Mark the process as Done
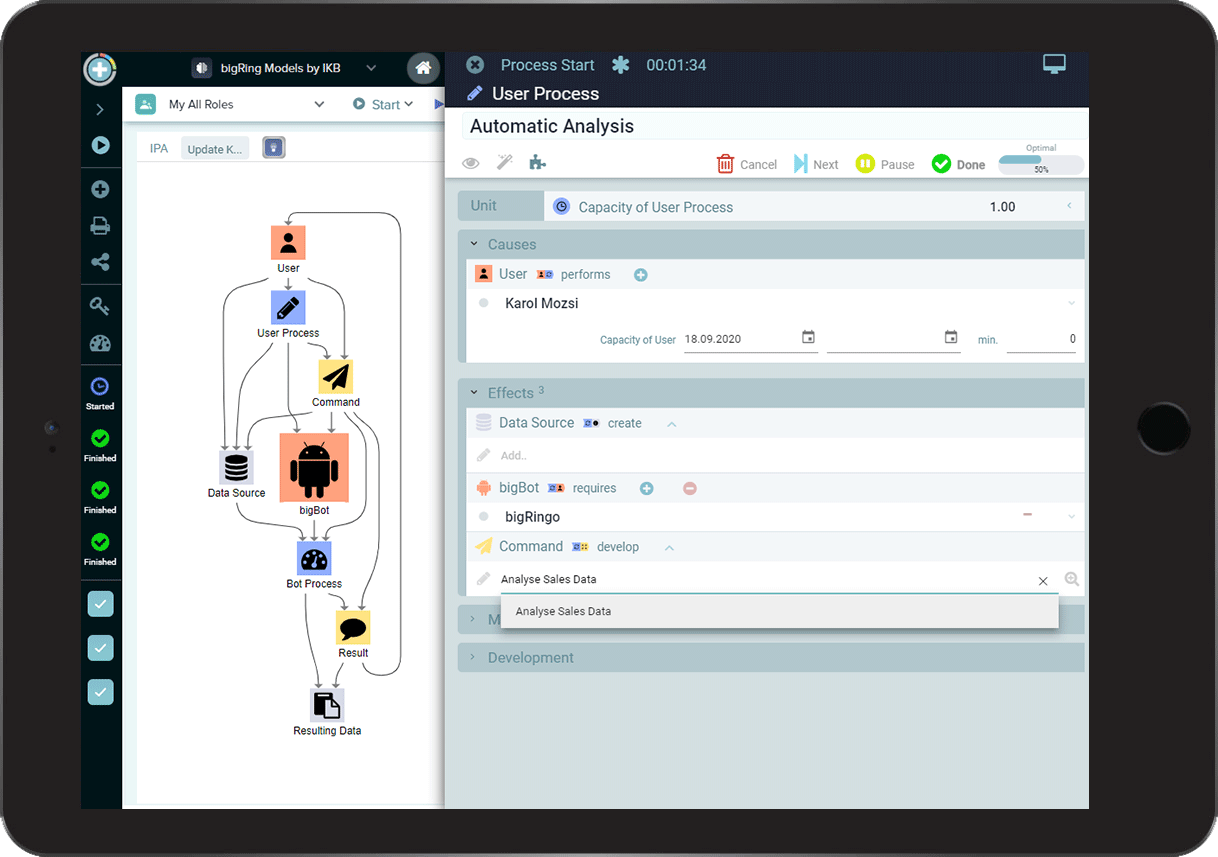 (958, 164)
